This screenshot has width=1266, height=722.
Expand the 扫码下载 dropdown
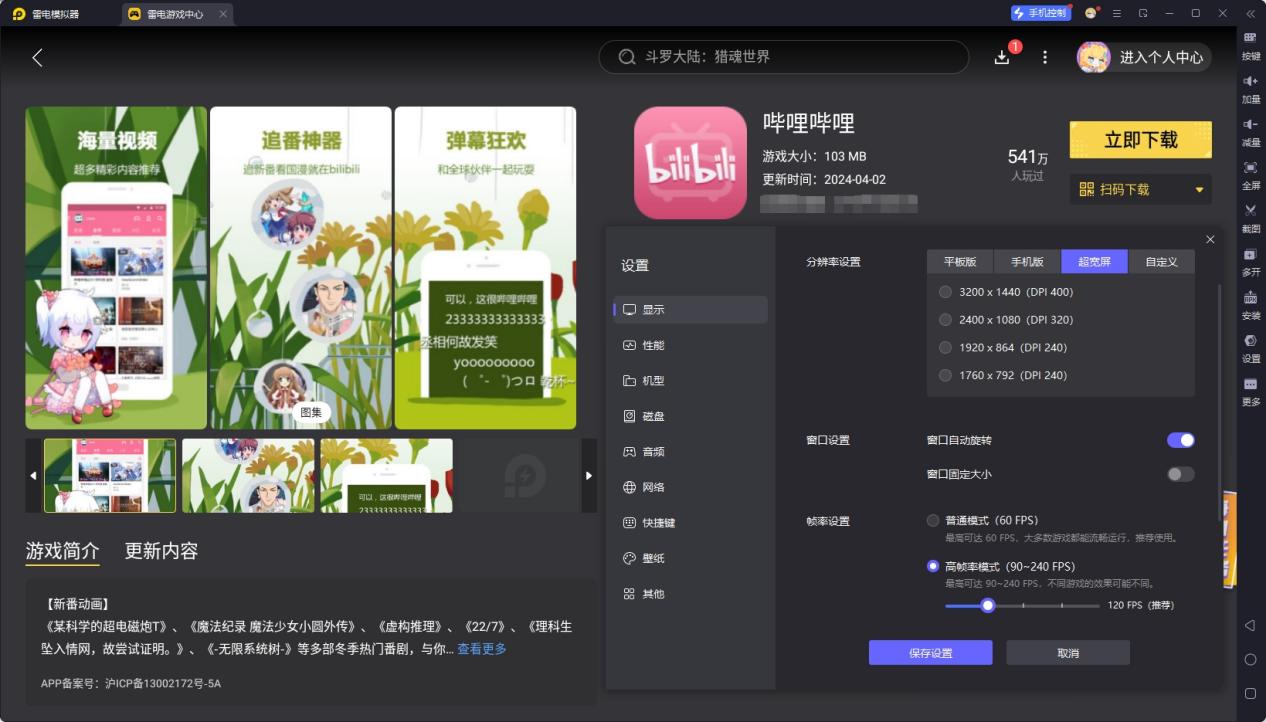click(x=1141, y=189)
